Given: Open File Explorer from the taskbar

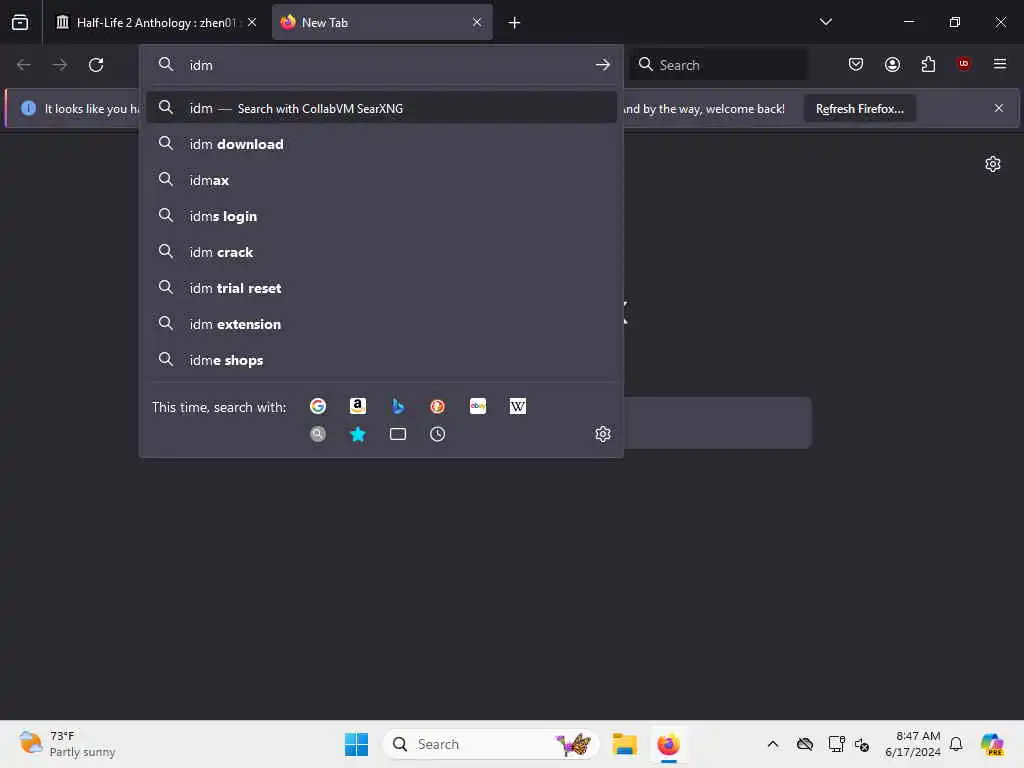Looking at the screenshot, I should pos(624,744).
